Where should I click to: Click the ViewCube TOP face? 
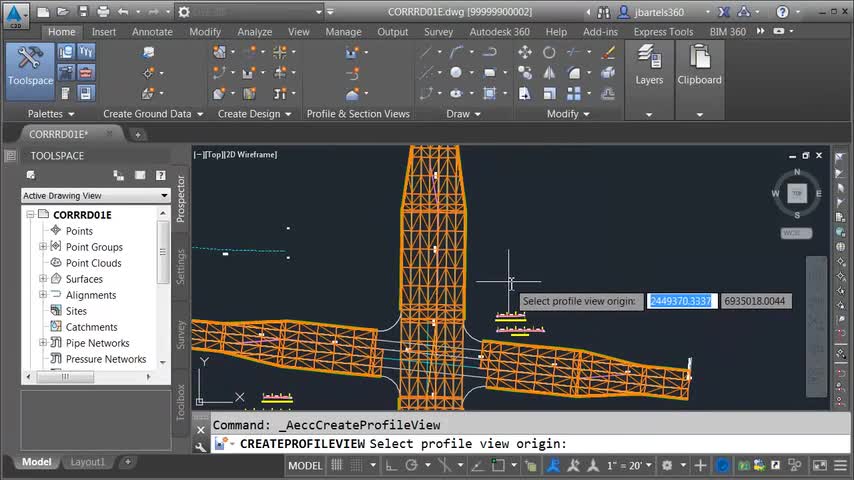[x=796, y=193]
